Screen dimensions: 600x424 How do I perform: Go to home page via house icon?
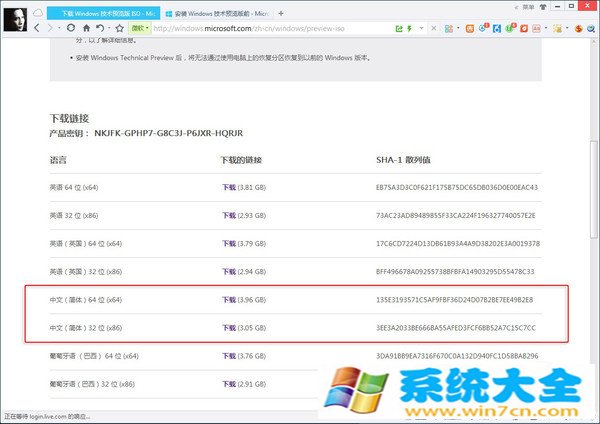pos(86,28)
